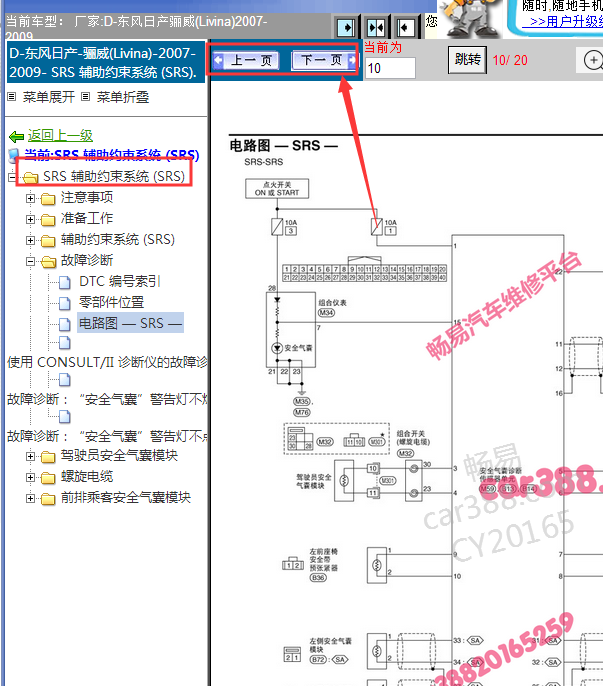603x686 pixels.
Task: Click the page number input field showing 10
Action: (x=389, y=68)
